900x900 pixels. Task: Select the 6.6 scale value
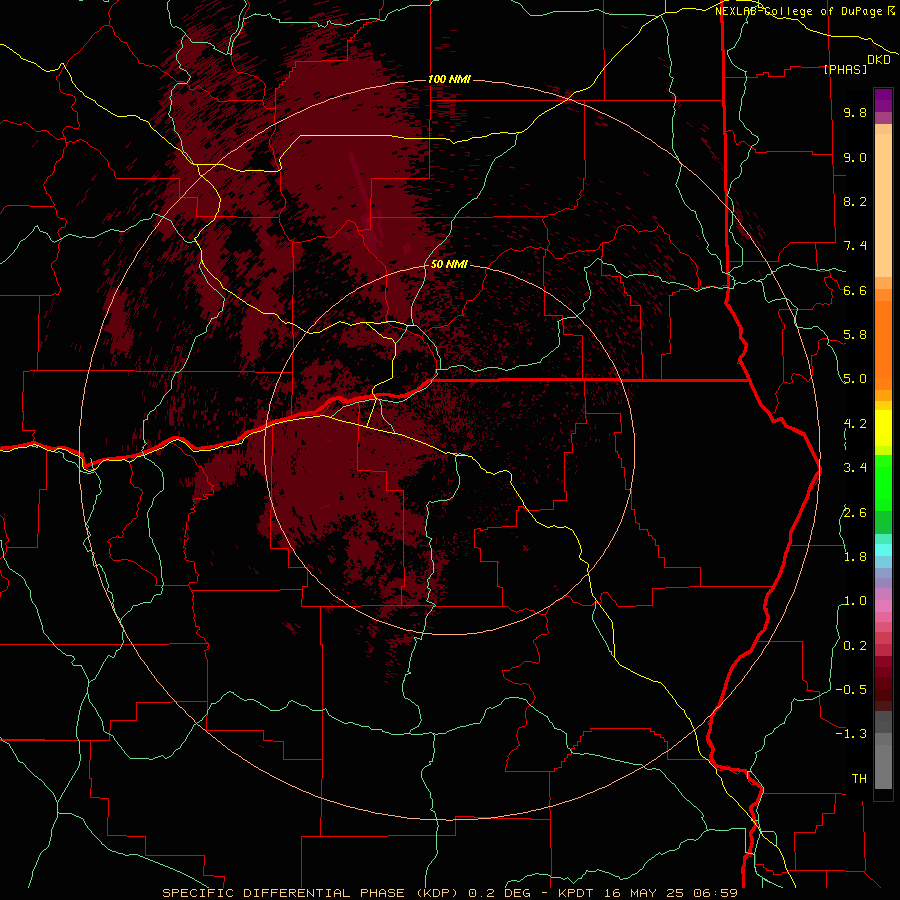coord(855,290)
